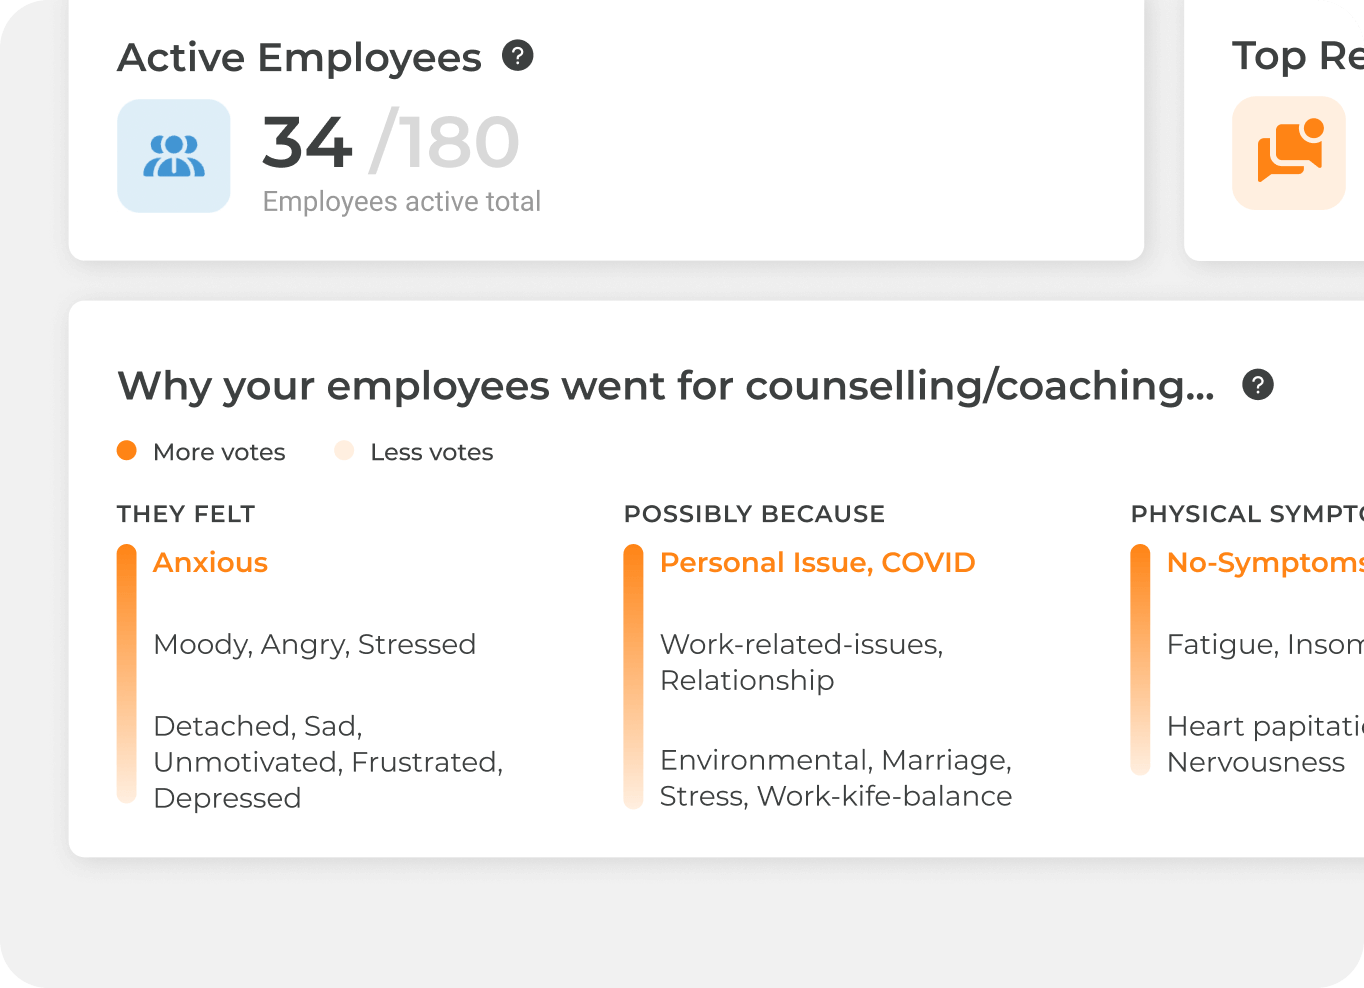Click the They Felt gradient bar
The image size is (1364, 988).
[127, 673]
